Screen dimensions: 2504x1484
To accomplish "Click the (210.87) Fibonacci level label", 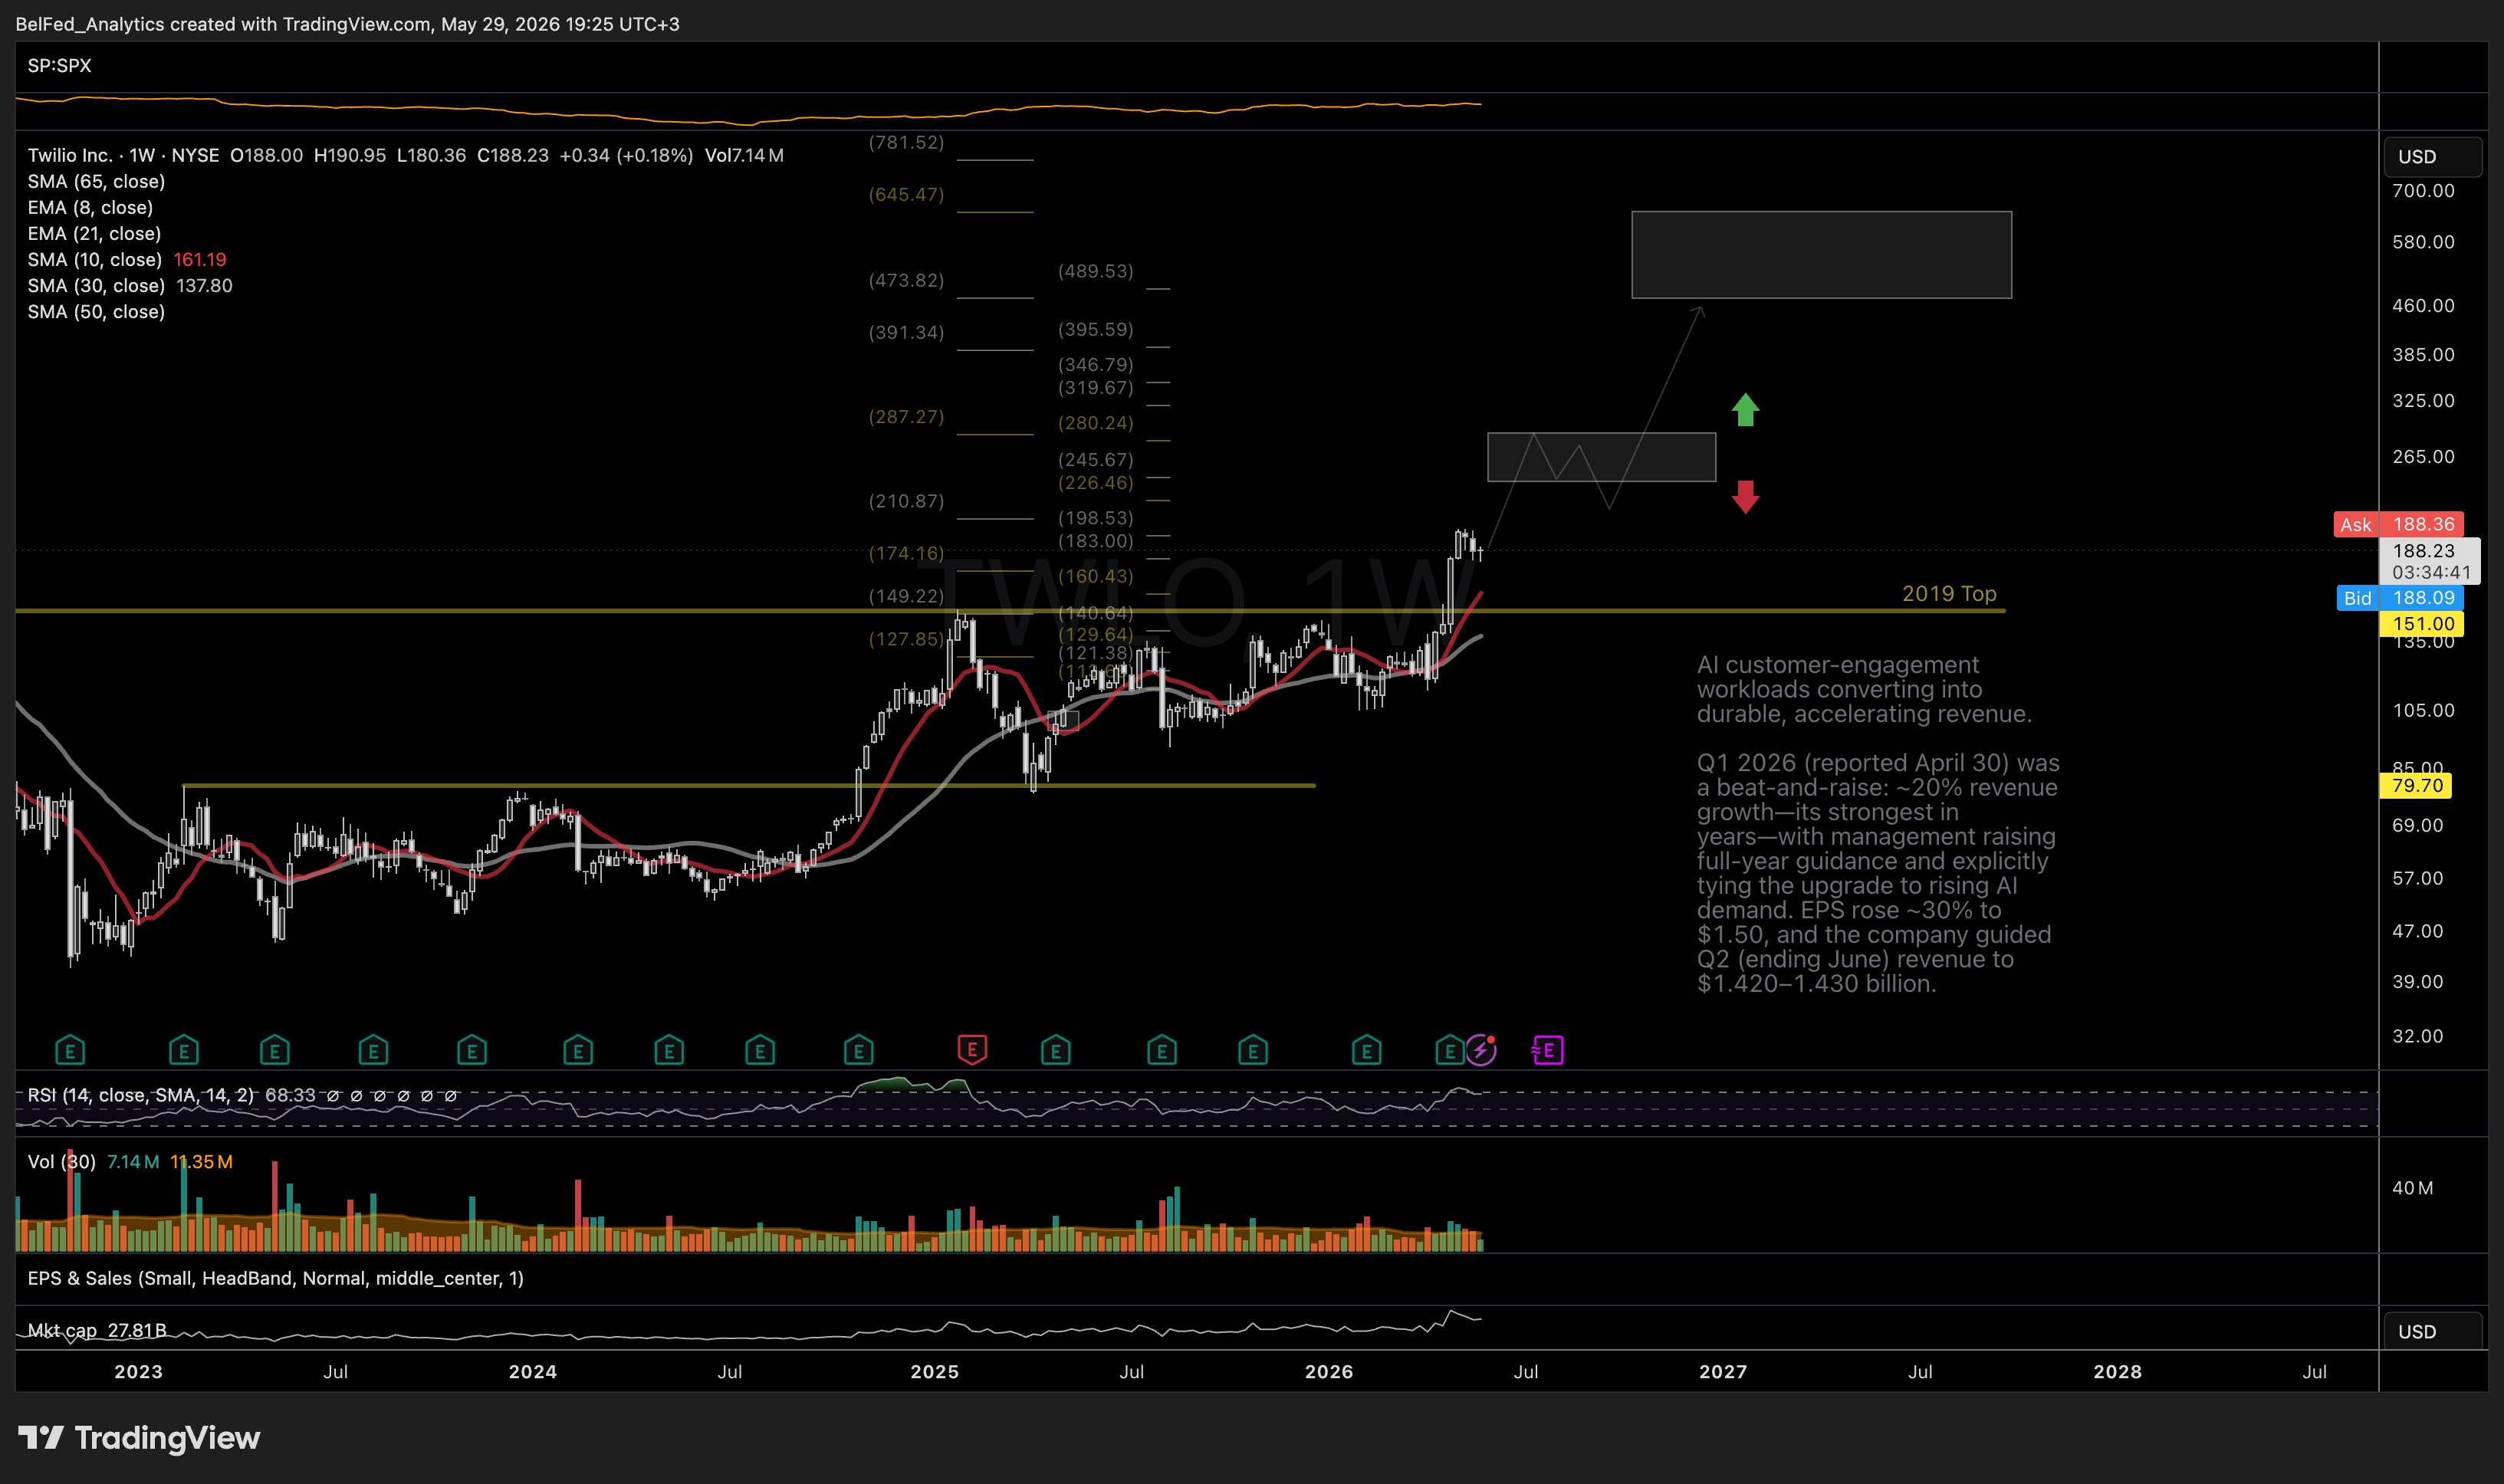I will click(906, 501).
